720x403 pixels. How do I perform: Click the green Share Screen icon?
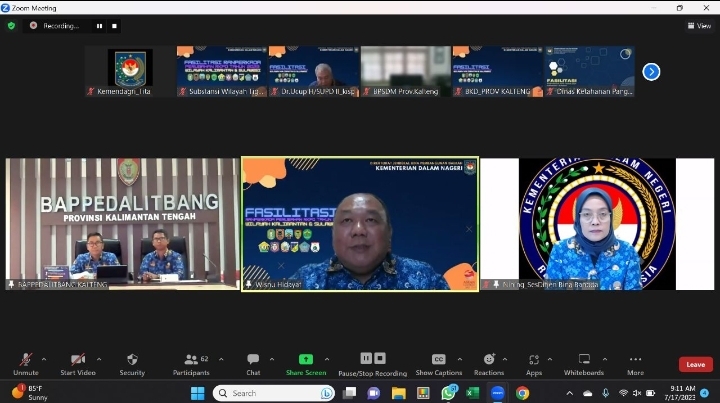click(306, 359)
